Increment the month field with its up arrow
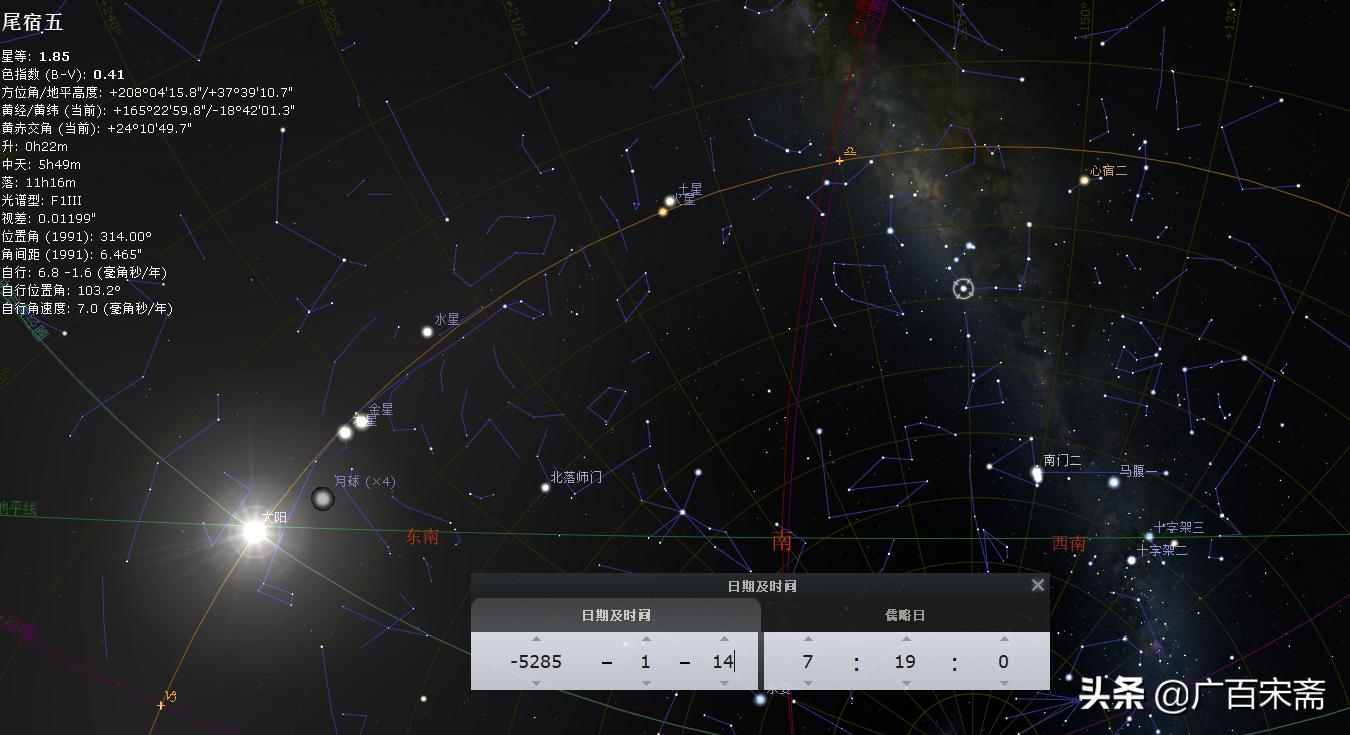The width and height of the screenshot is (1350, 735). pos(646,638)
